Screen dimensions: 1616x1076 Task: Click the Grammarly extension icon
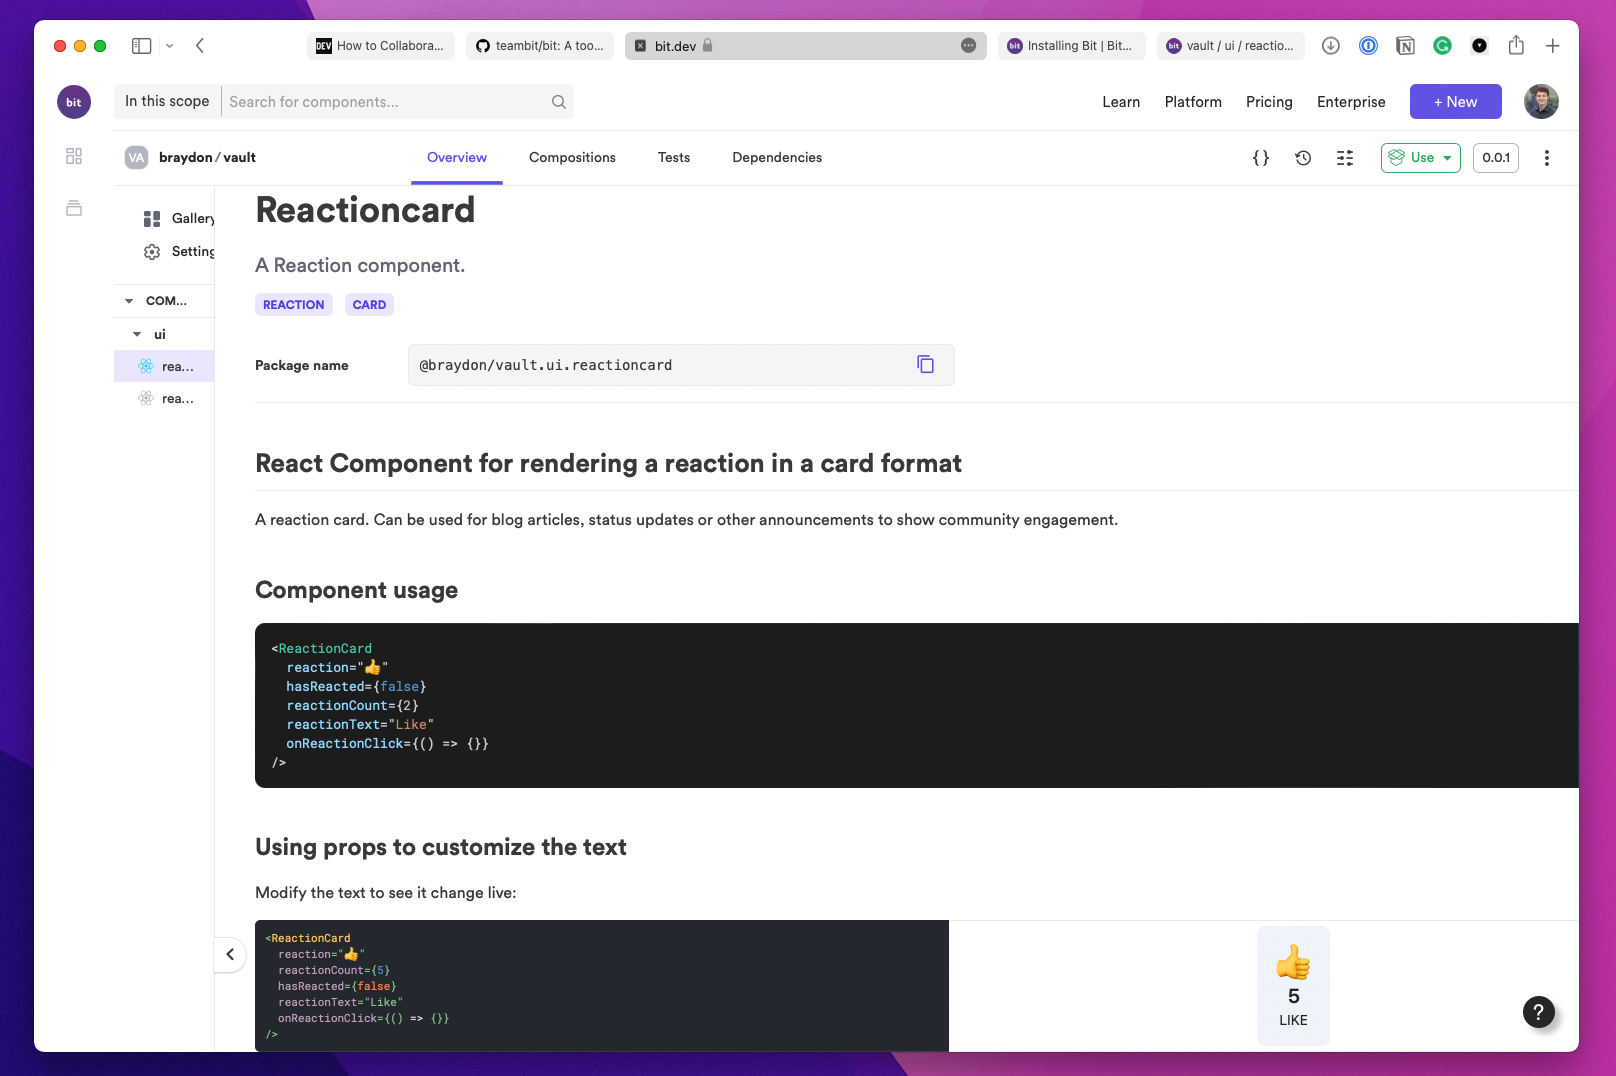click(1442, 46)
